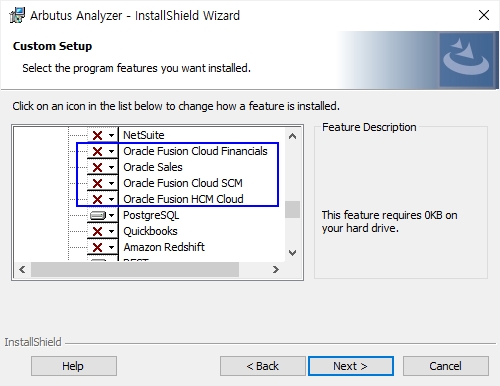Select Amazon Redshift in the feature list
500x386 pixels.
pos(164,247)
